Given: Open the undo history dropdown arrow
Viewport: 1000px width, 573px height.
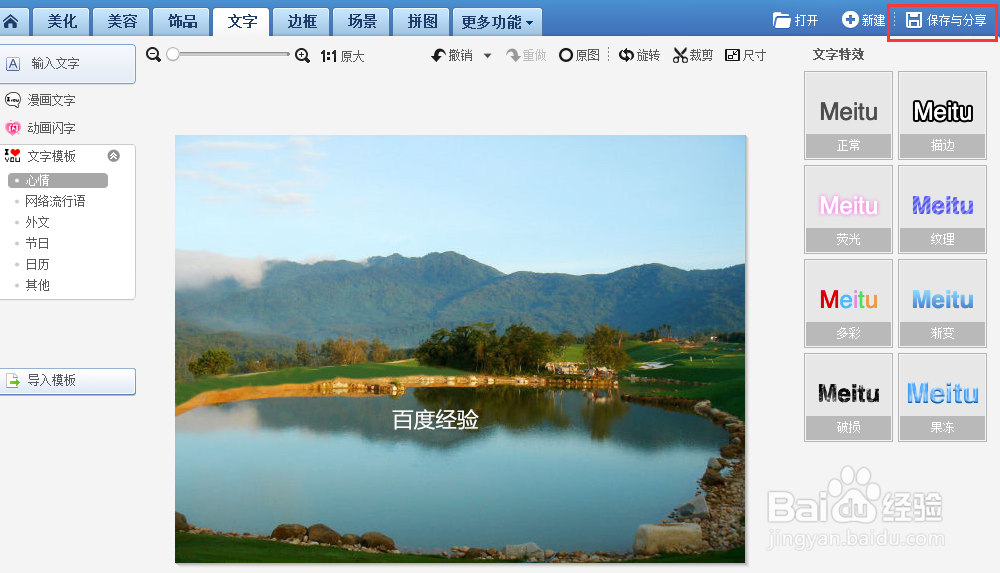Looking at the screenshot, I should tap(488, 56).
